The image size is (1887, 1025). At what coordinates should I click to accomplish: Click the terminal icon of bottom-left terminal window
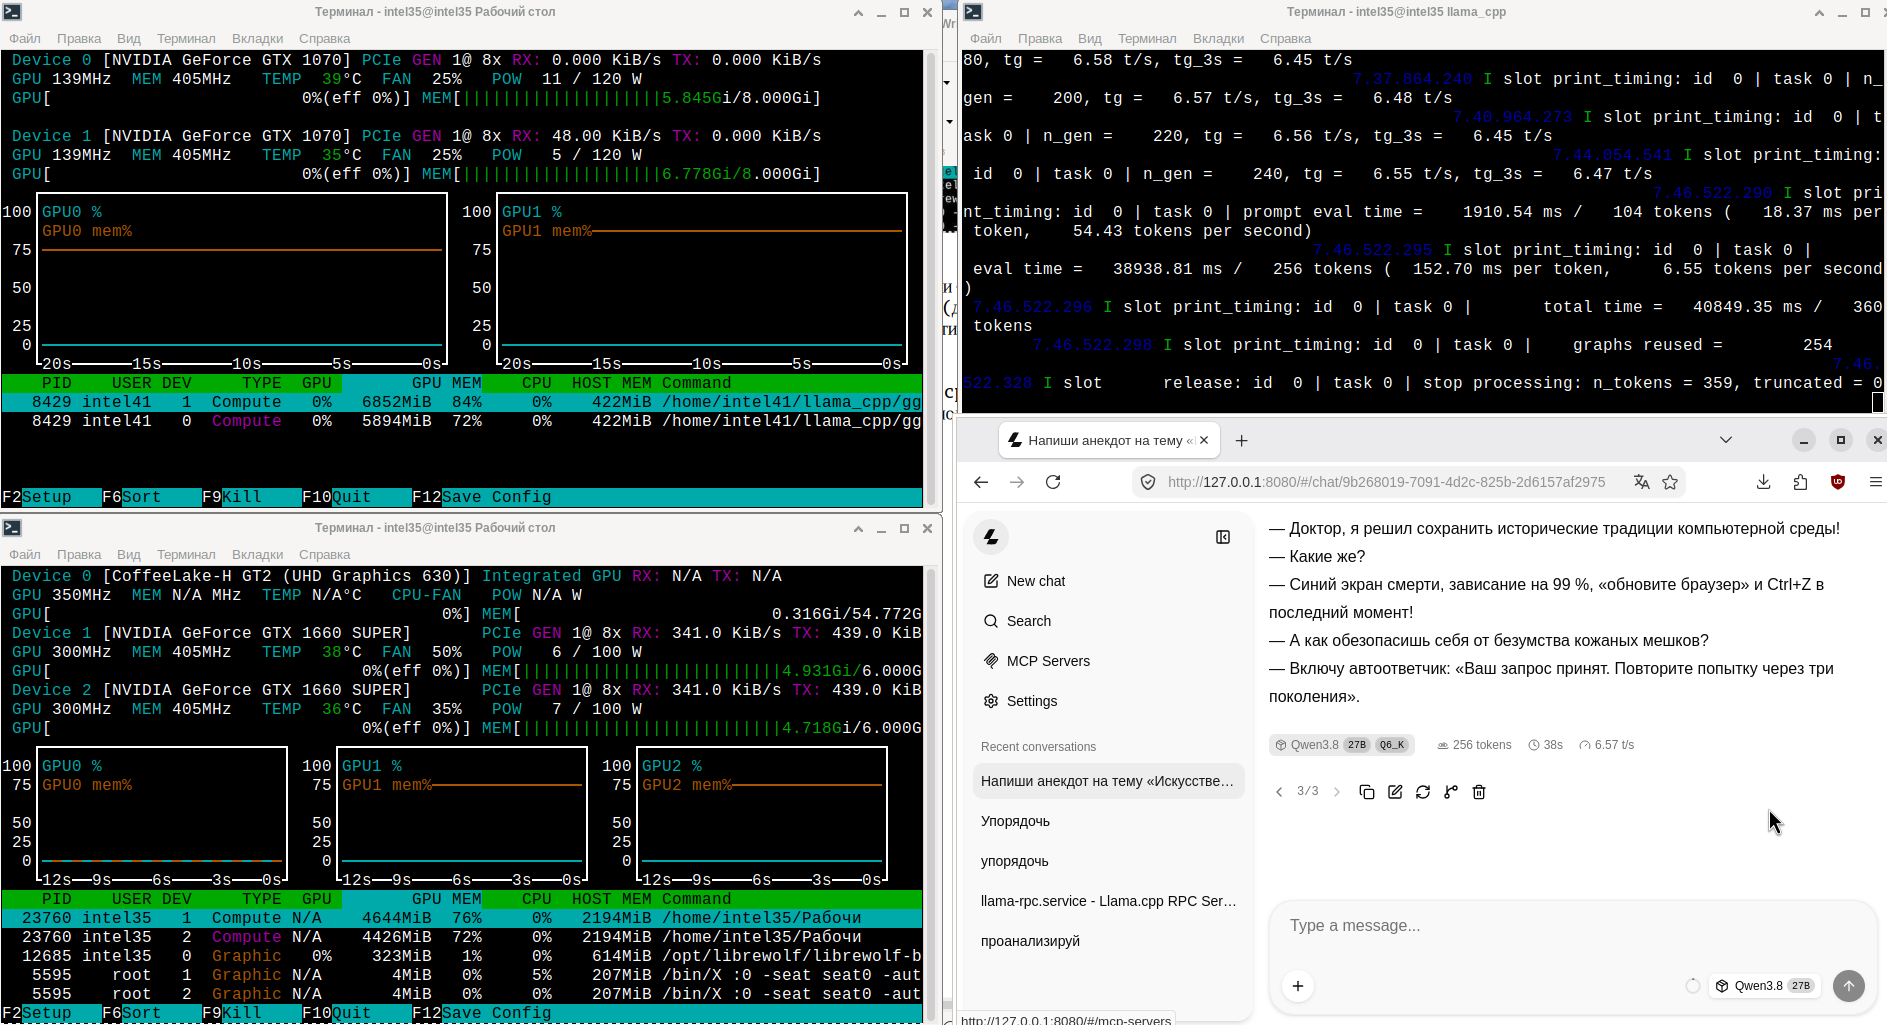(12, 528)
